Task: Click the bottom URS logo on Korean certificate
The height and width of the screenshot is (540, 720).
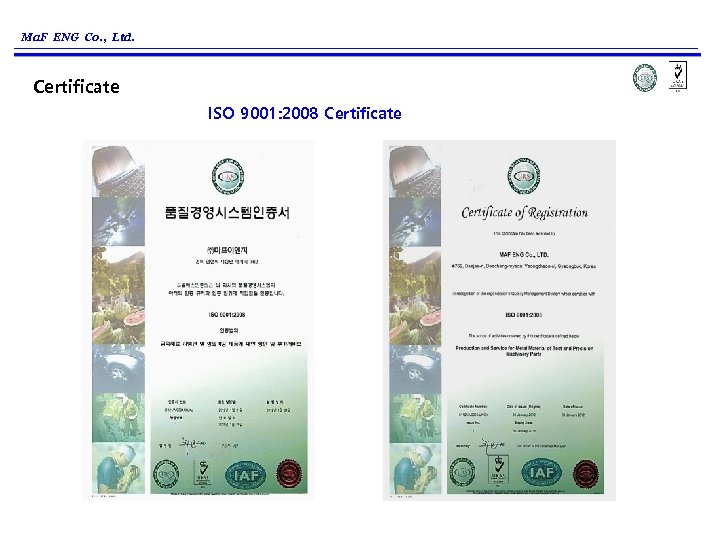Action: pos(166,474)
